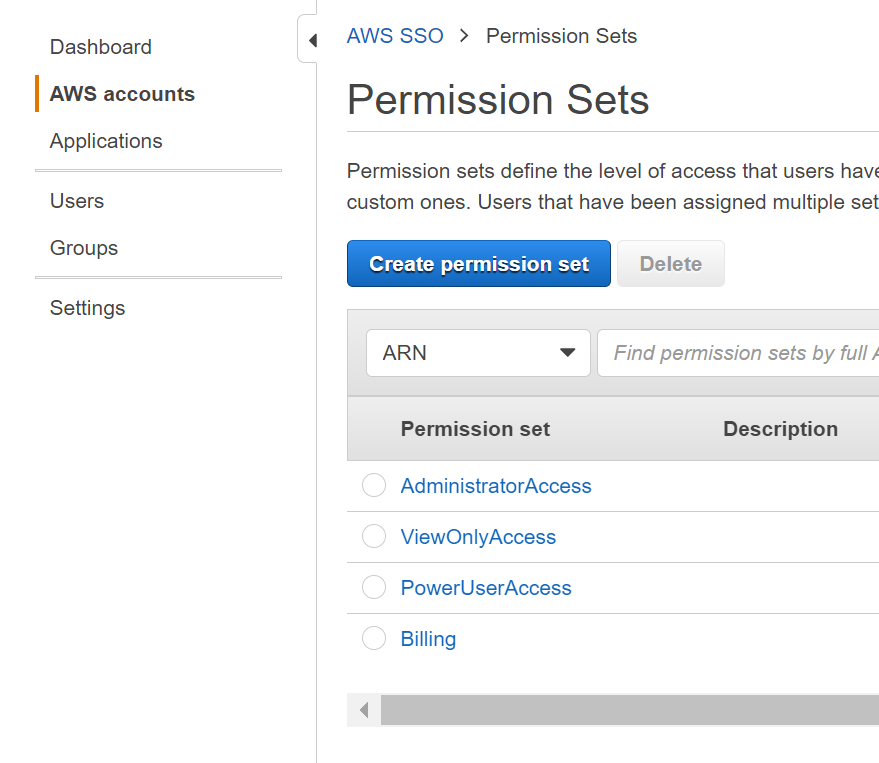Click the Description column header
The height and width of the screenshot is (763, 879).
pyautogui.click(x=780, y=429)
